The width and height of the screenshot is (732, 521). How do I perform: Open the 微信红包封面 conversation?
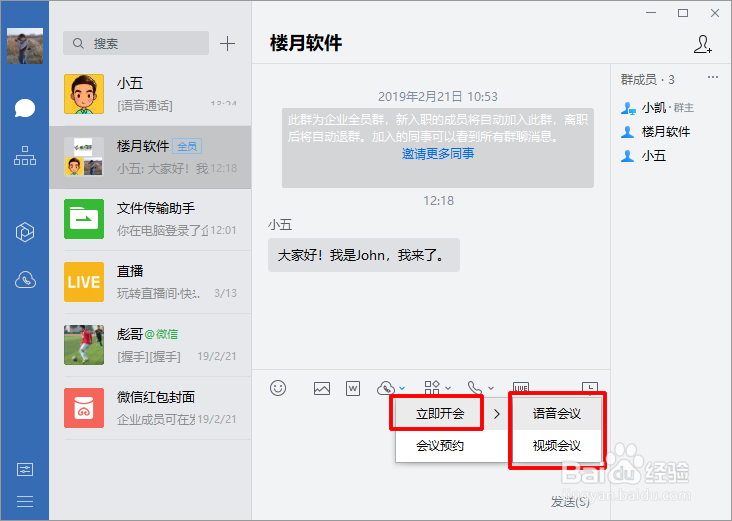pos(150,408)
